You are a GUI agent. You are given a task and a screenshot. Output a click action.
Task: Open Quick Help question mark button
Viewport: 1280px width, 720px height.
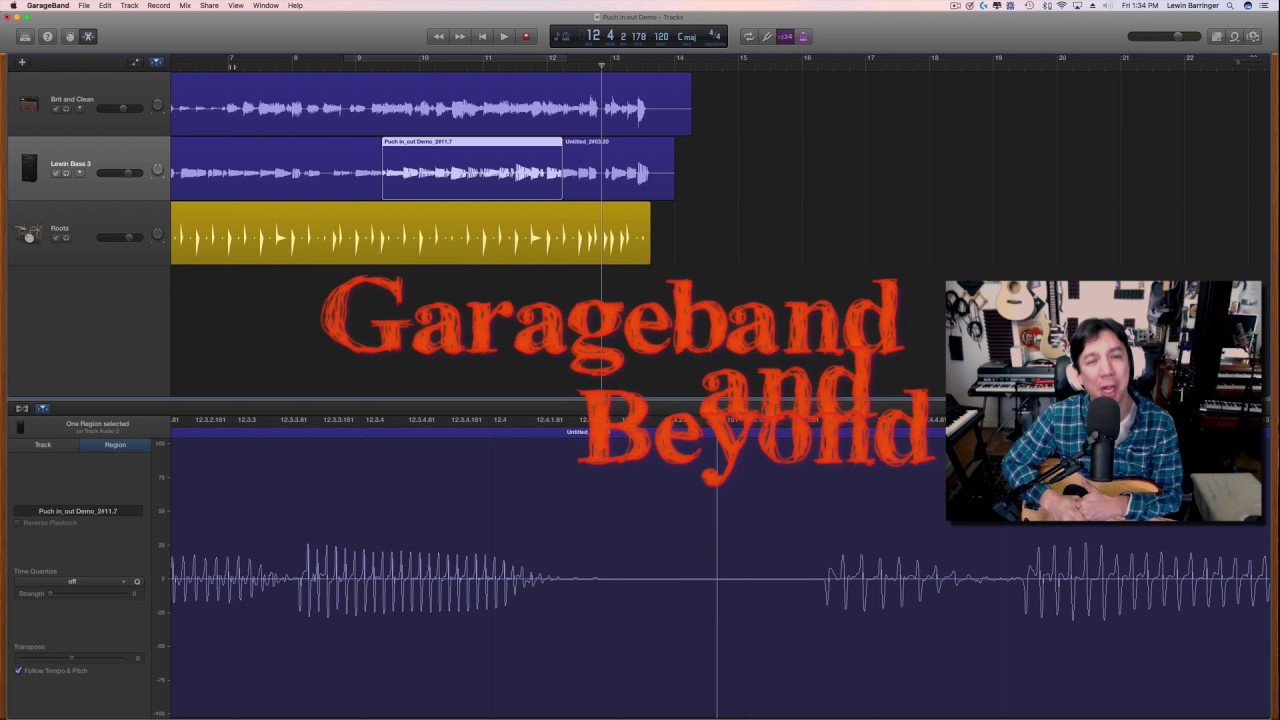point(47,37)
